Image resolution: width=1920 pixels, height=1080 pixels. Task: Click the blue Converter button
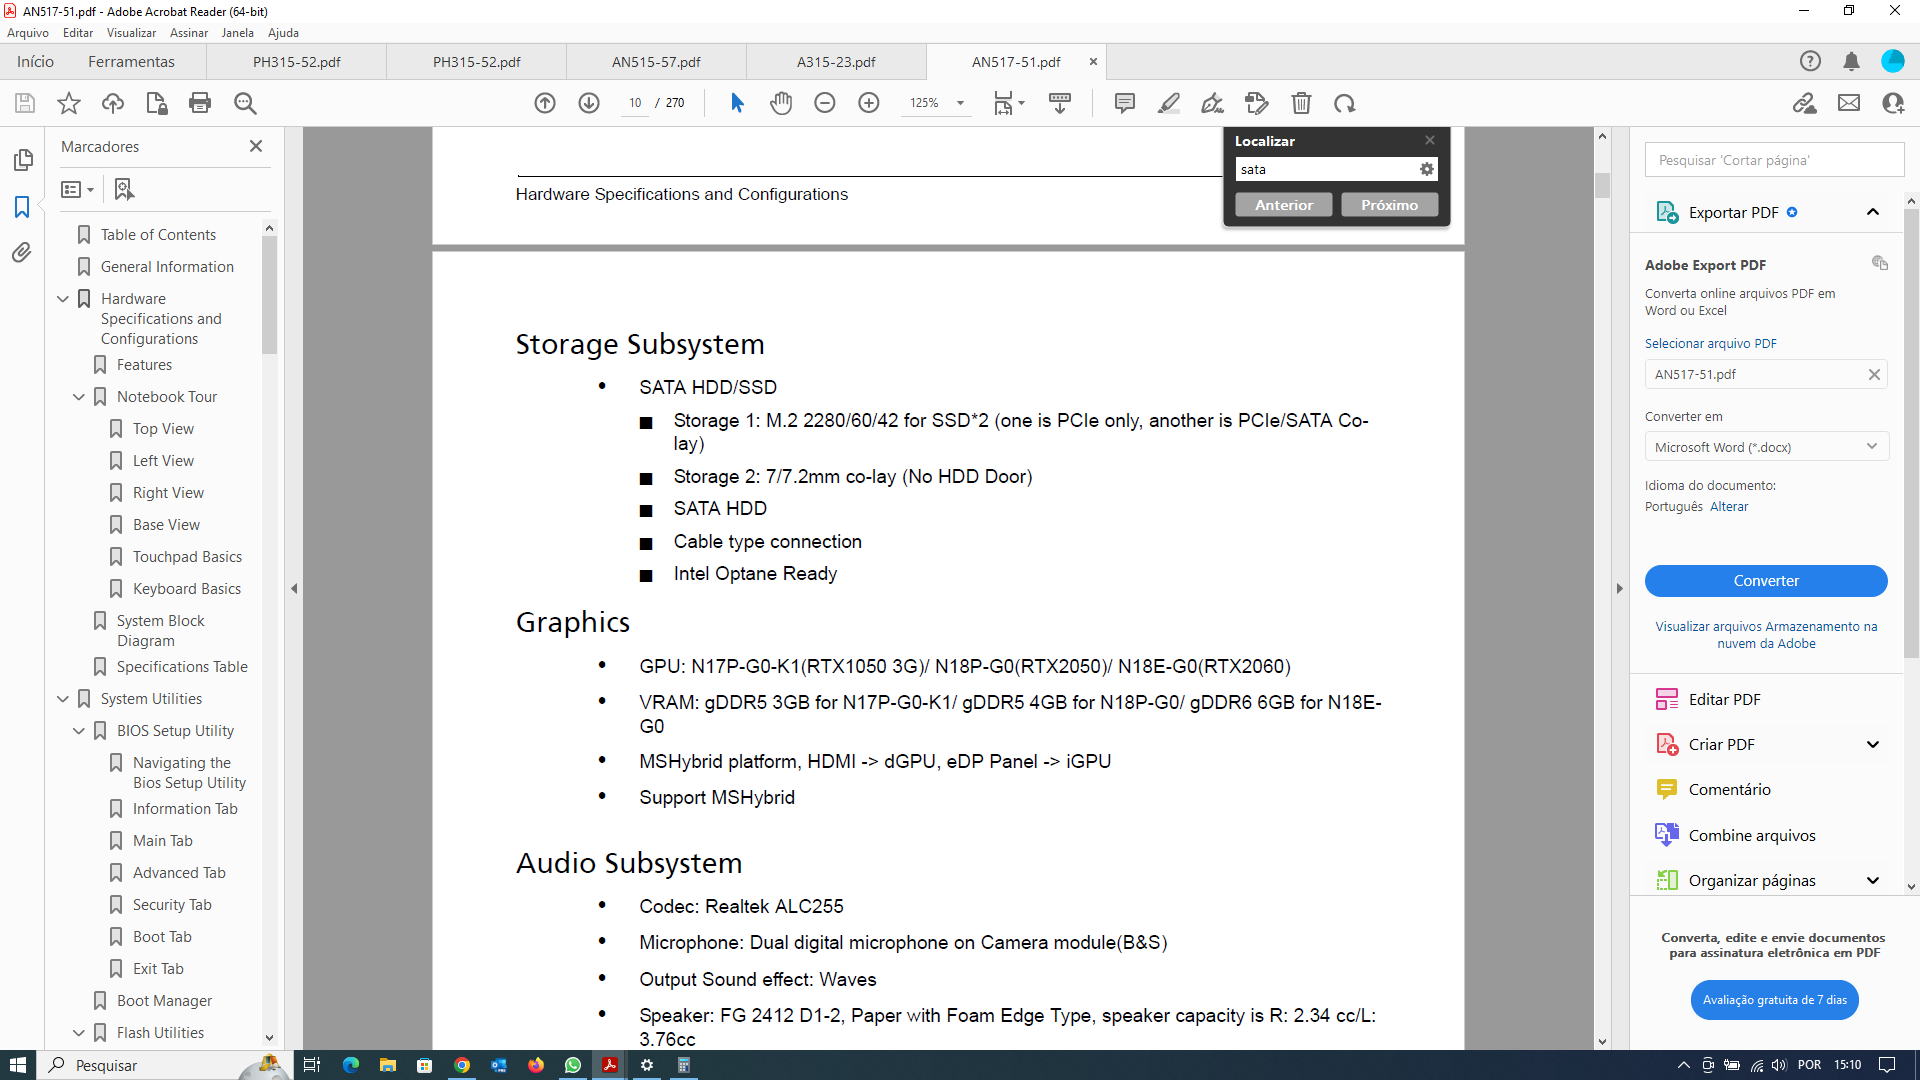coord(1766,581)
